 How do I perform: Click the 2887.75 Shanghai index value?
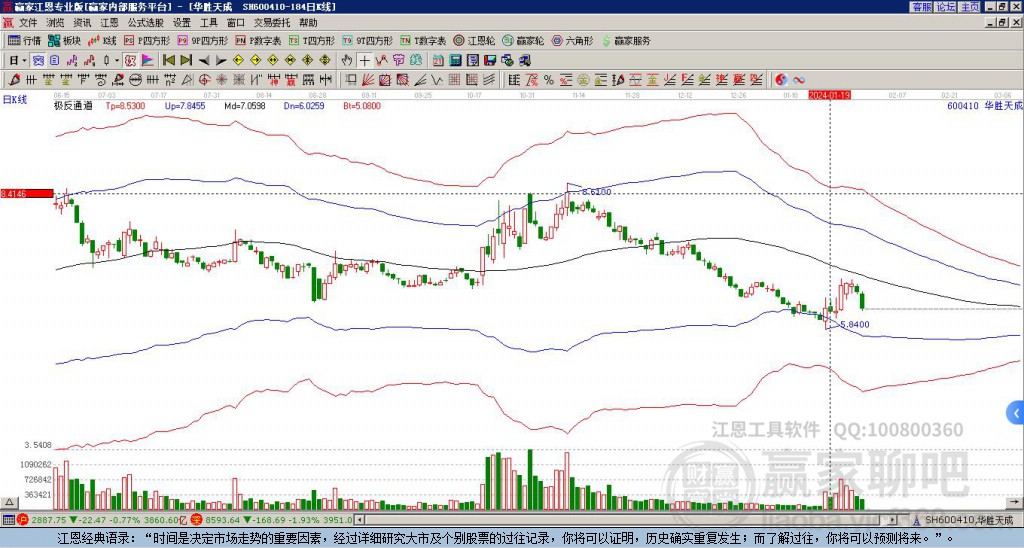point(49,520)
